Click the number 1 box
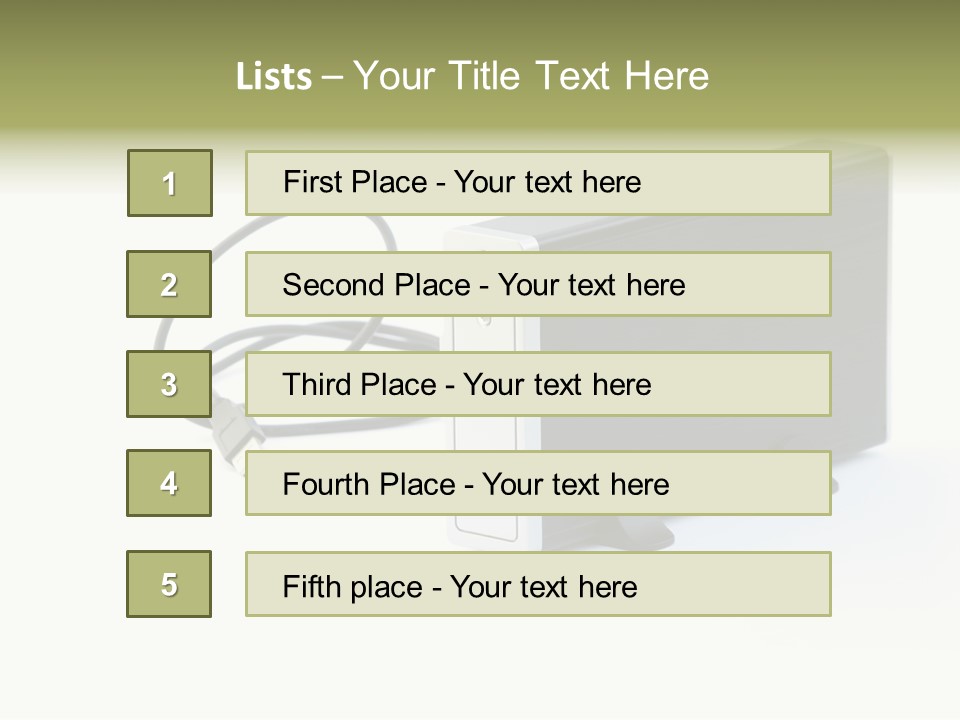The width and height of the screenshot is (960, 720). 170,183
